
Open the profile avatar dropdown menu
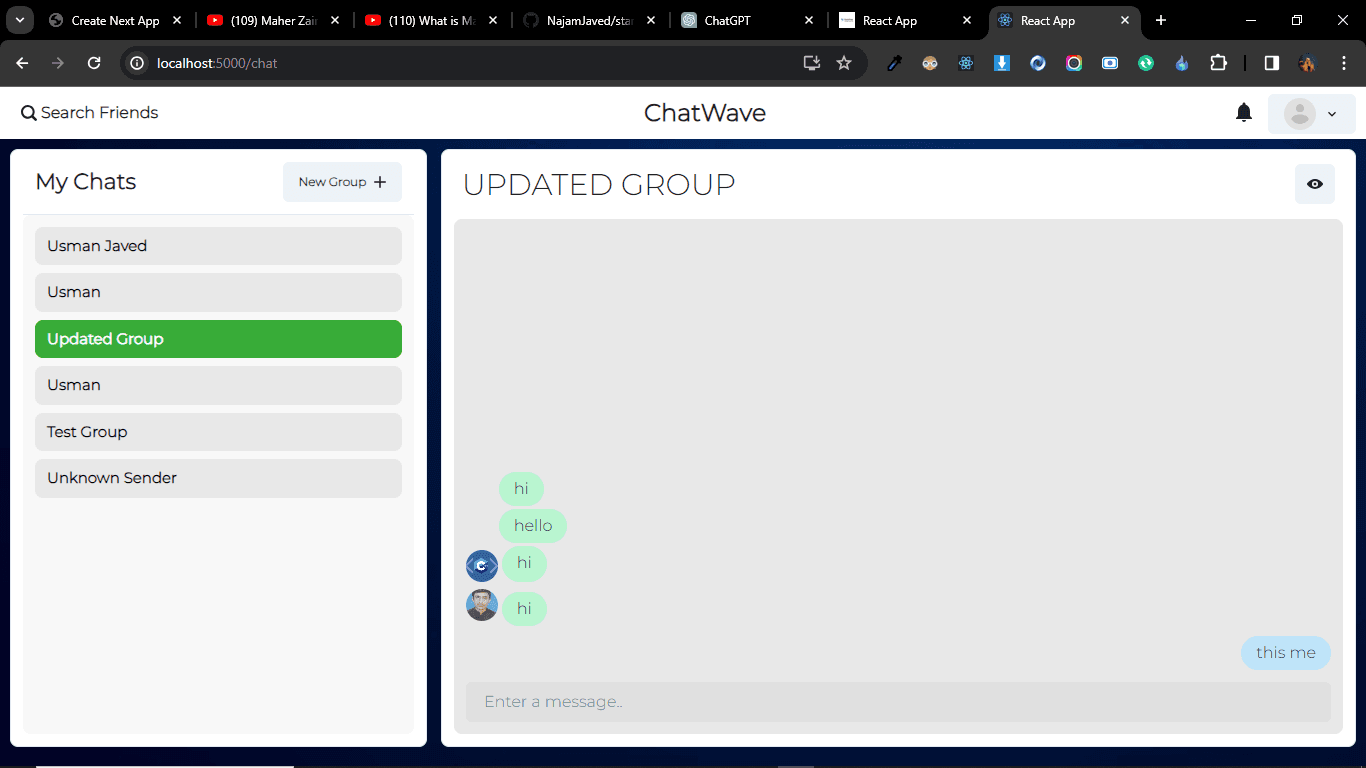1311,114
